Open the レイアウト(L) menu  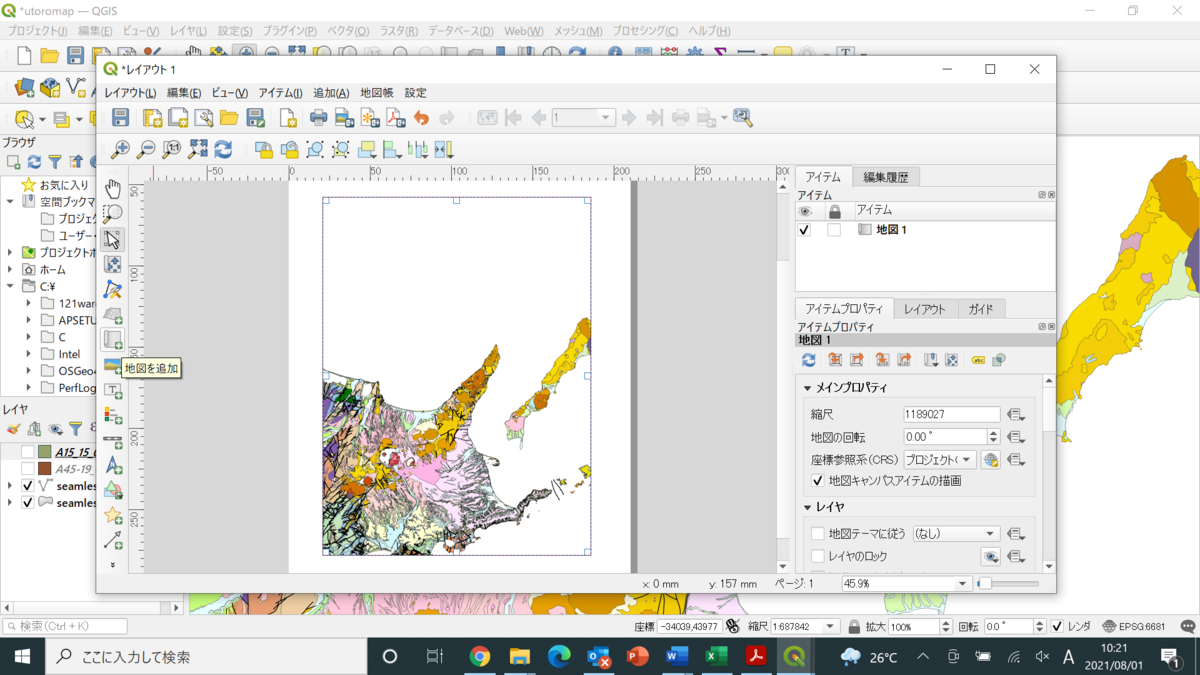131,93
